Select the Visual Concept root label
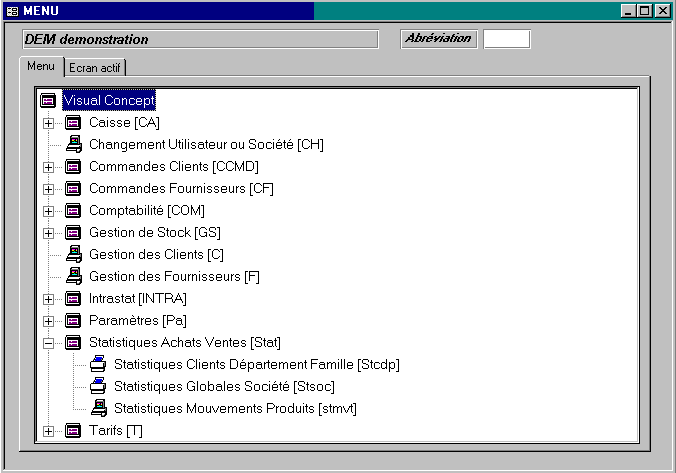Image resolution: width=676 pixels, height=473 pixels. tap(109, 100)
